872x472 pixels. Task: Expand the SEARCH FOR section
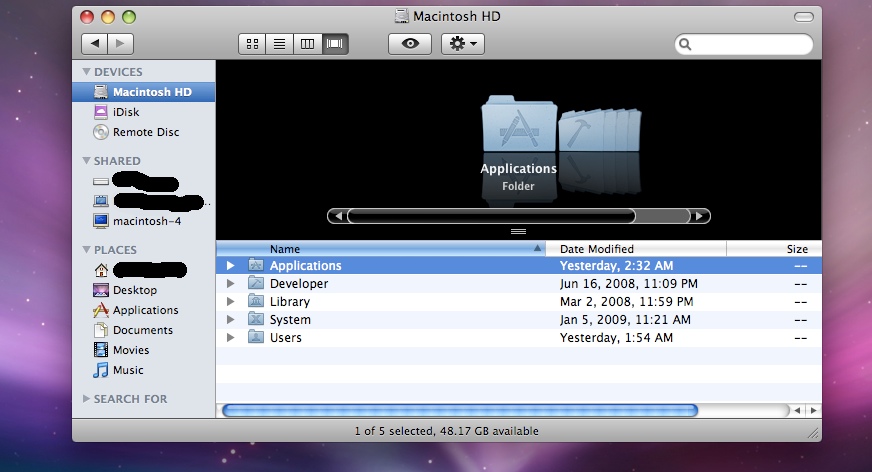coord(86,399)
